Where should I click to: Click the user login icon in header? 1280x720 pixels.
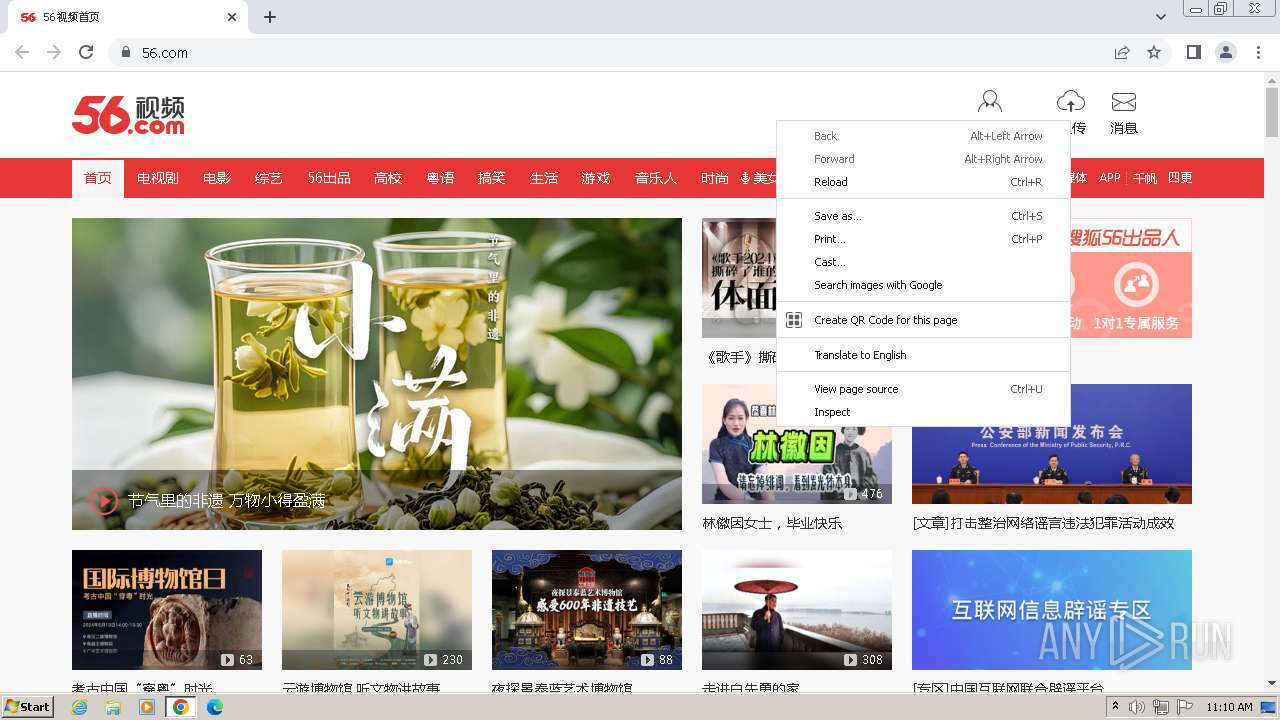[990, 102]
